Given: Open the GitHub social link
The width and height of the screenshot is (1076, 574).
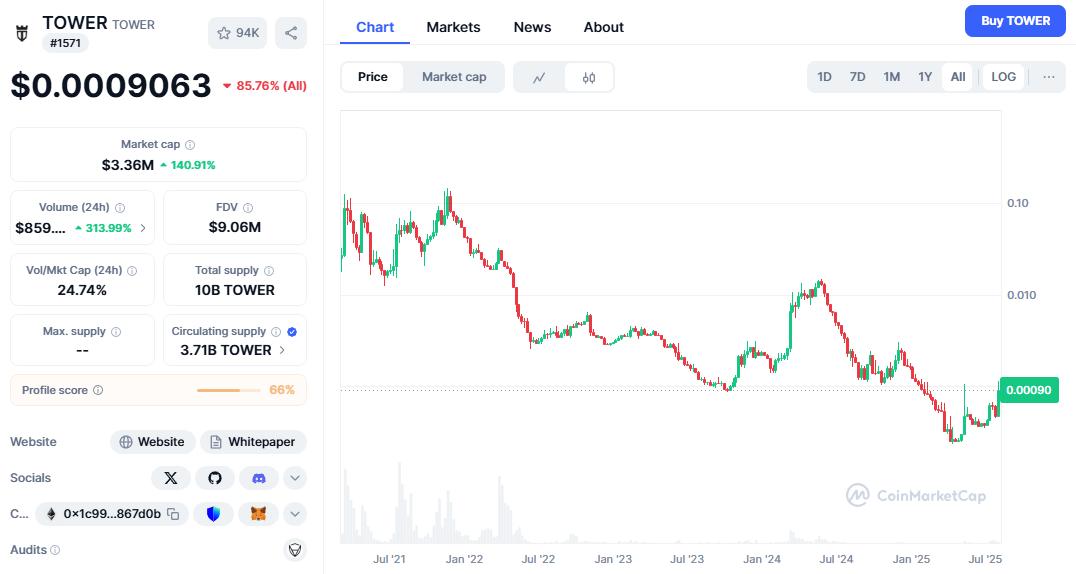Looking at the screenshot, I should [215, 478].
